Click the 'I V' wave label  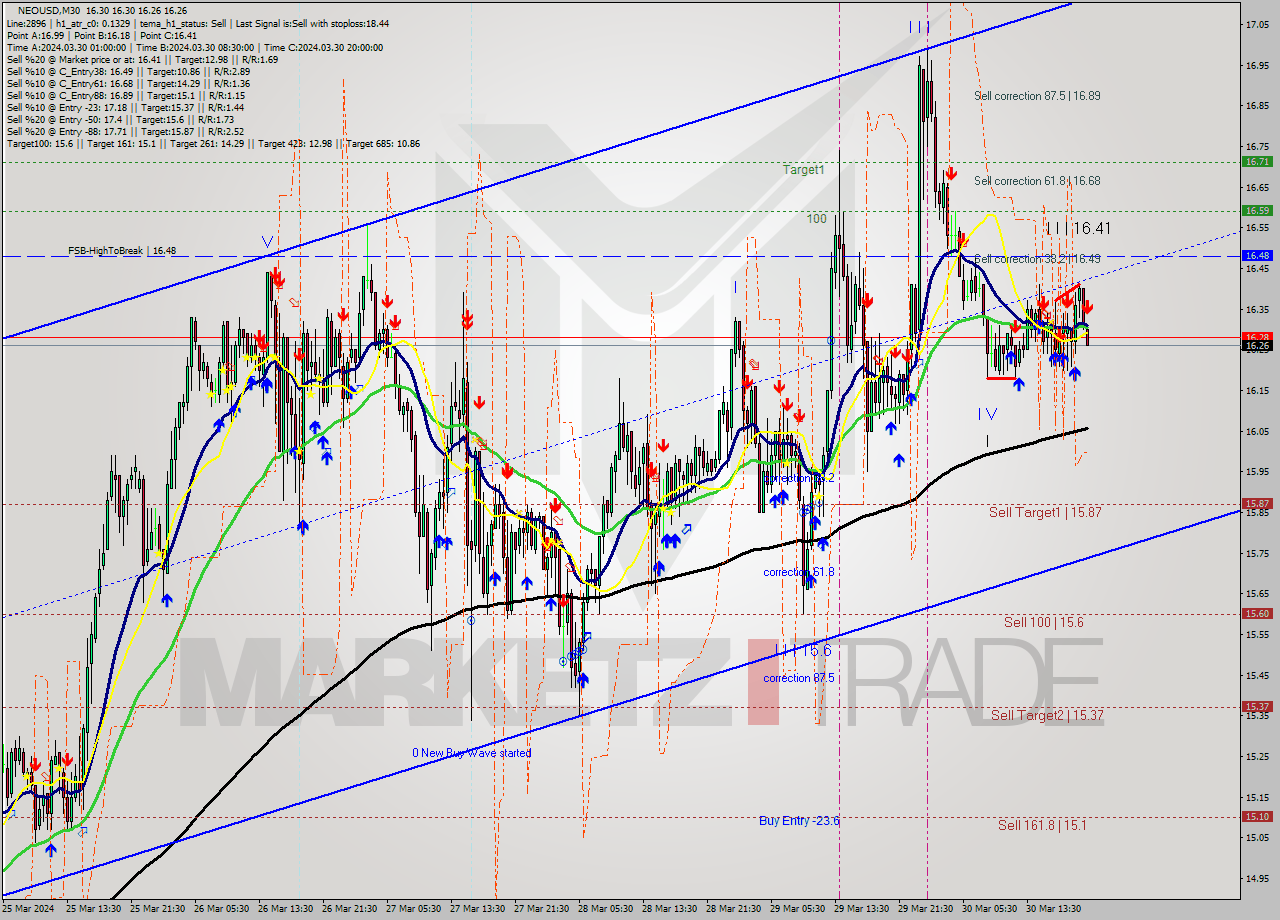point(987,413)
